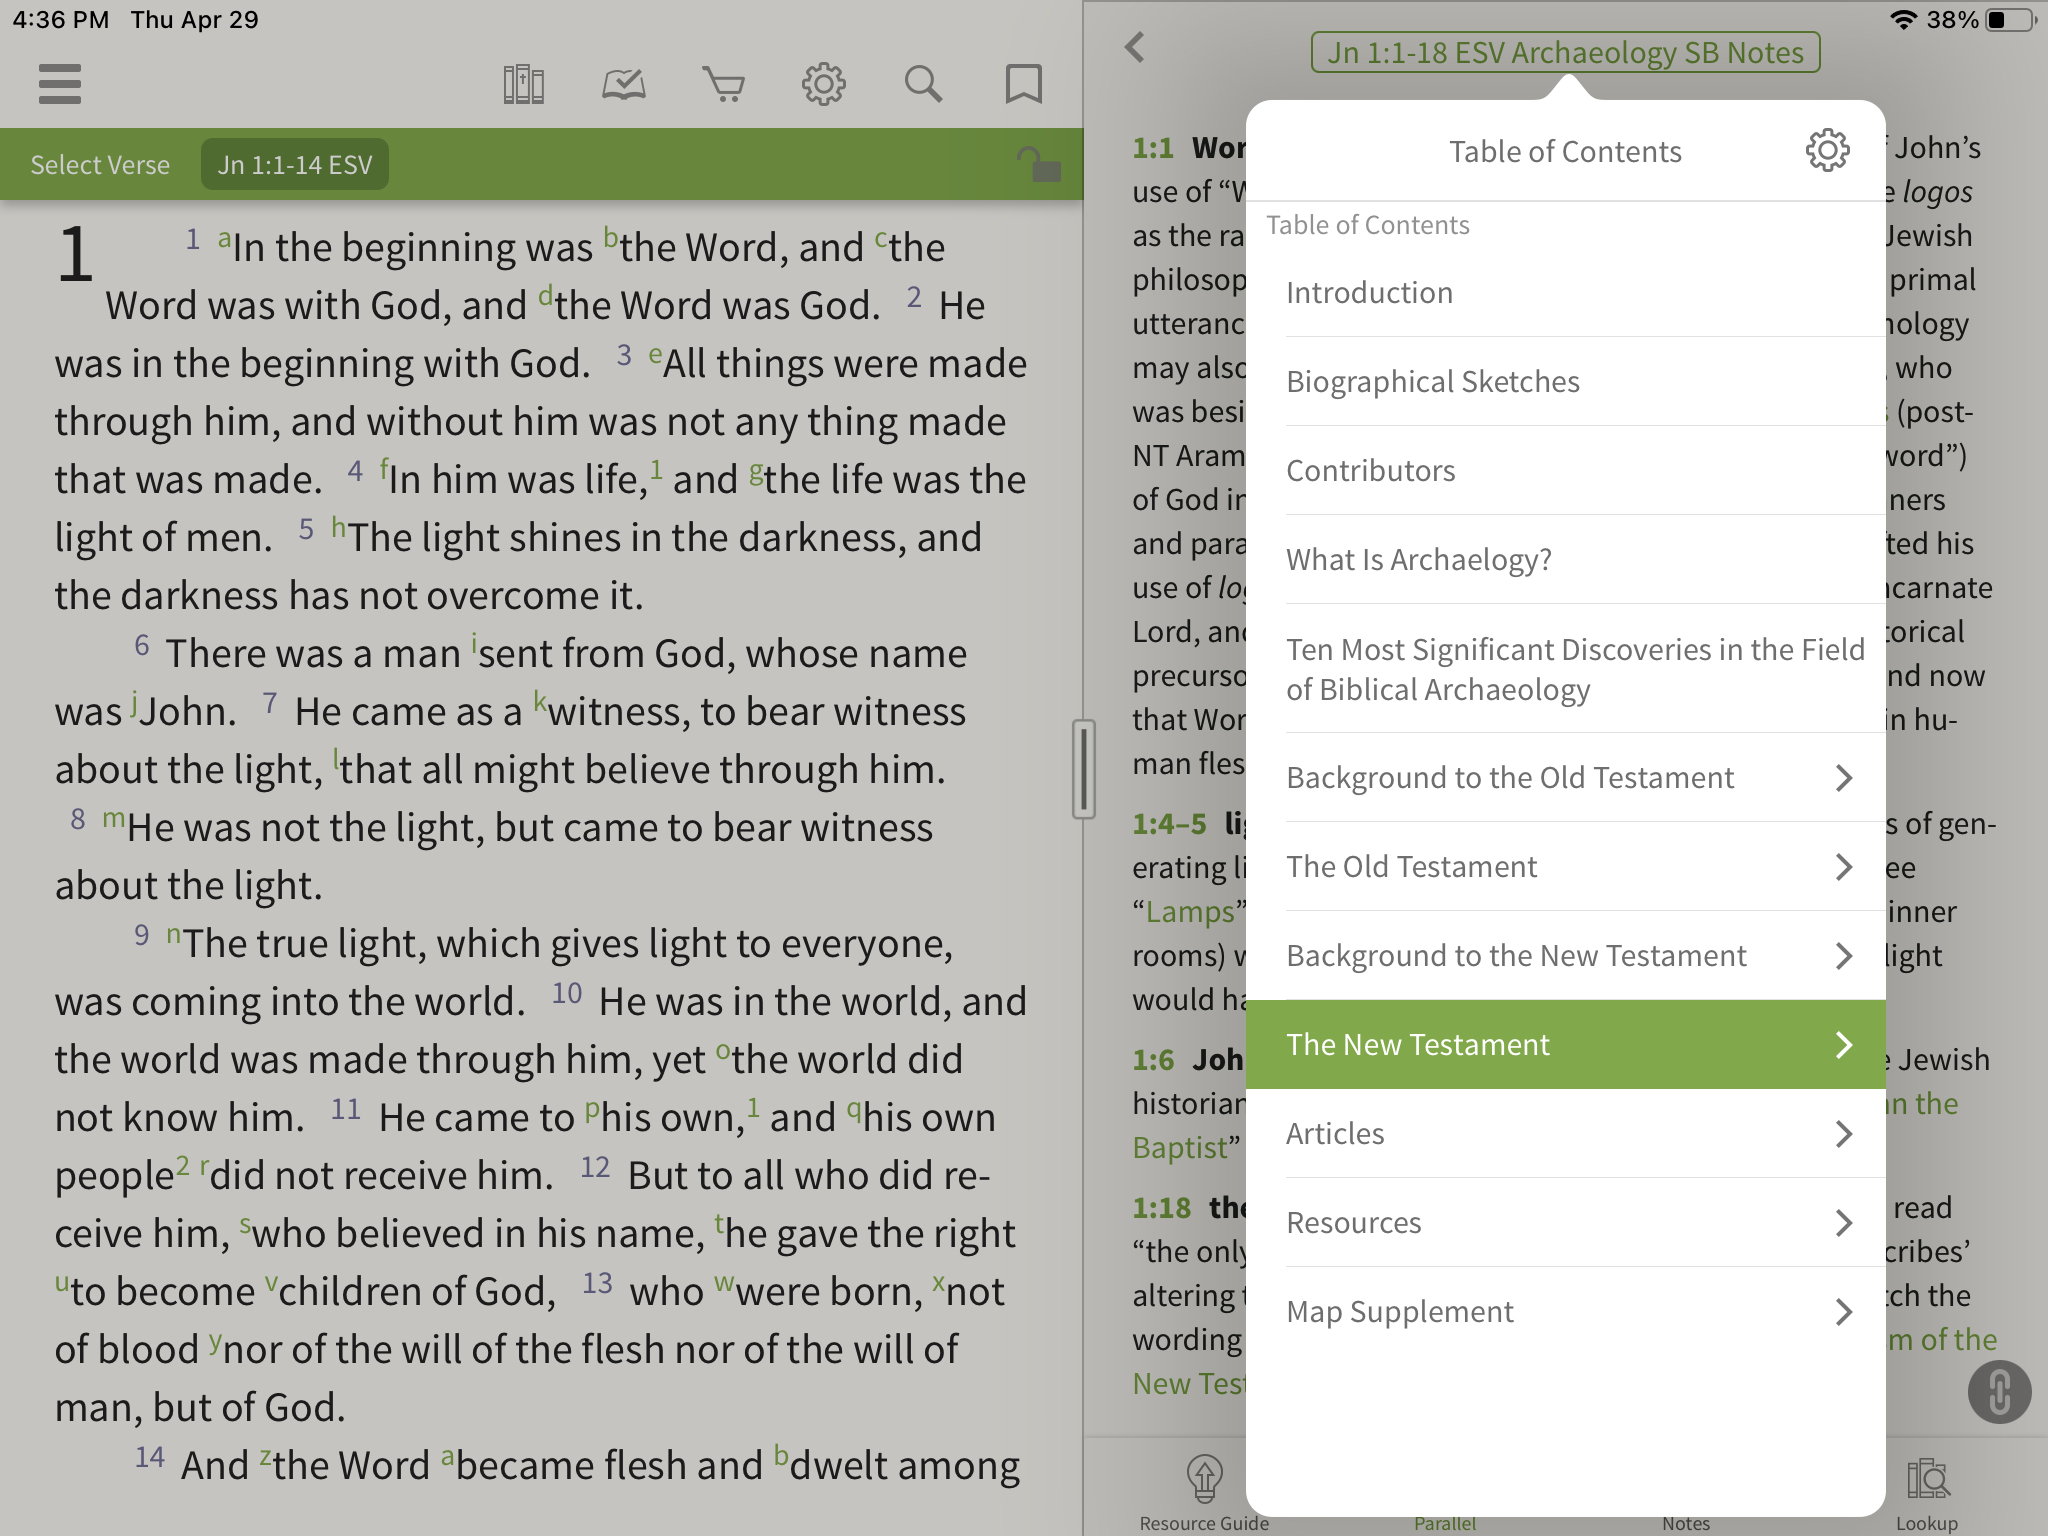
Task: Open the Lamps link in study notes
Action: pyautogui.click(x=1190, y=911)
